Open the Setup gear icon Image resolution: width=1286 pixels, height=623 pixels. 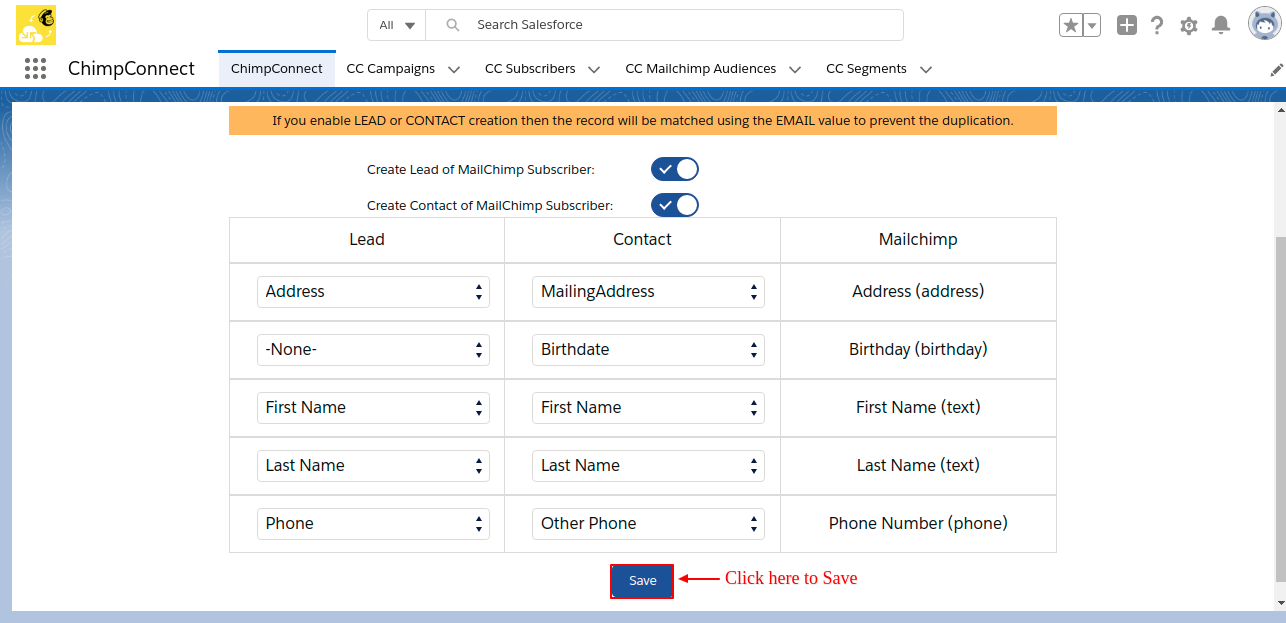pos(1188,26)
